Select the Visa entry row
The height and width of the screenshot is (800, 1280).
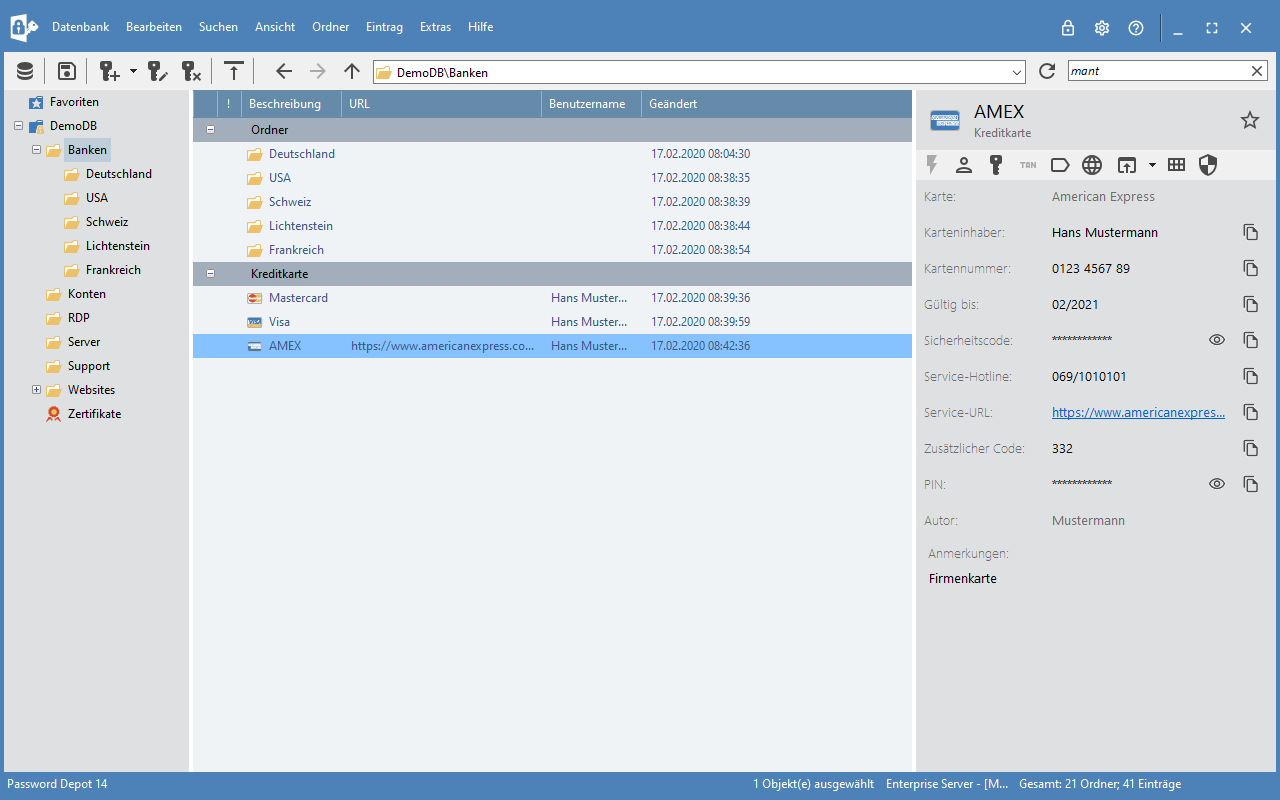(x=552, y=322)
